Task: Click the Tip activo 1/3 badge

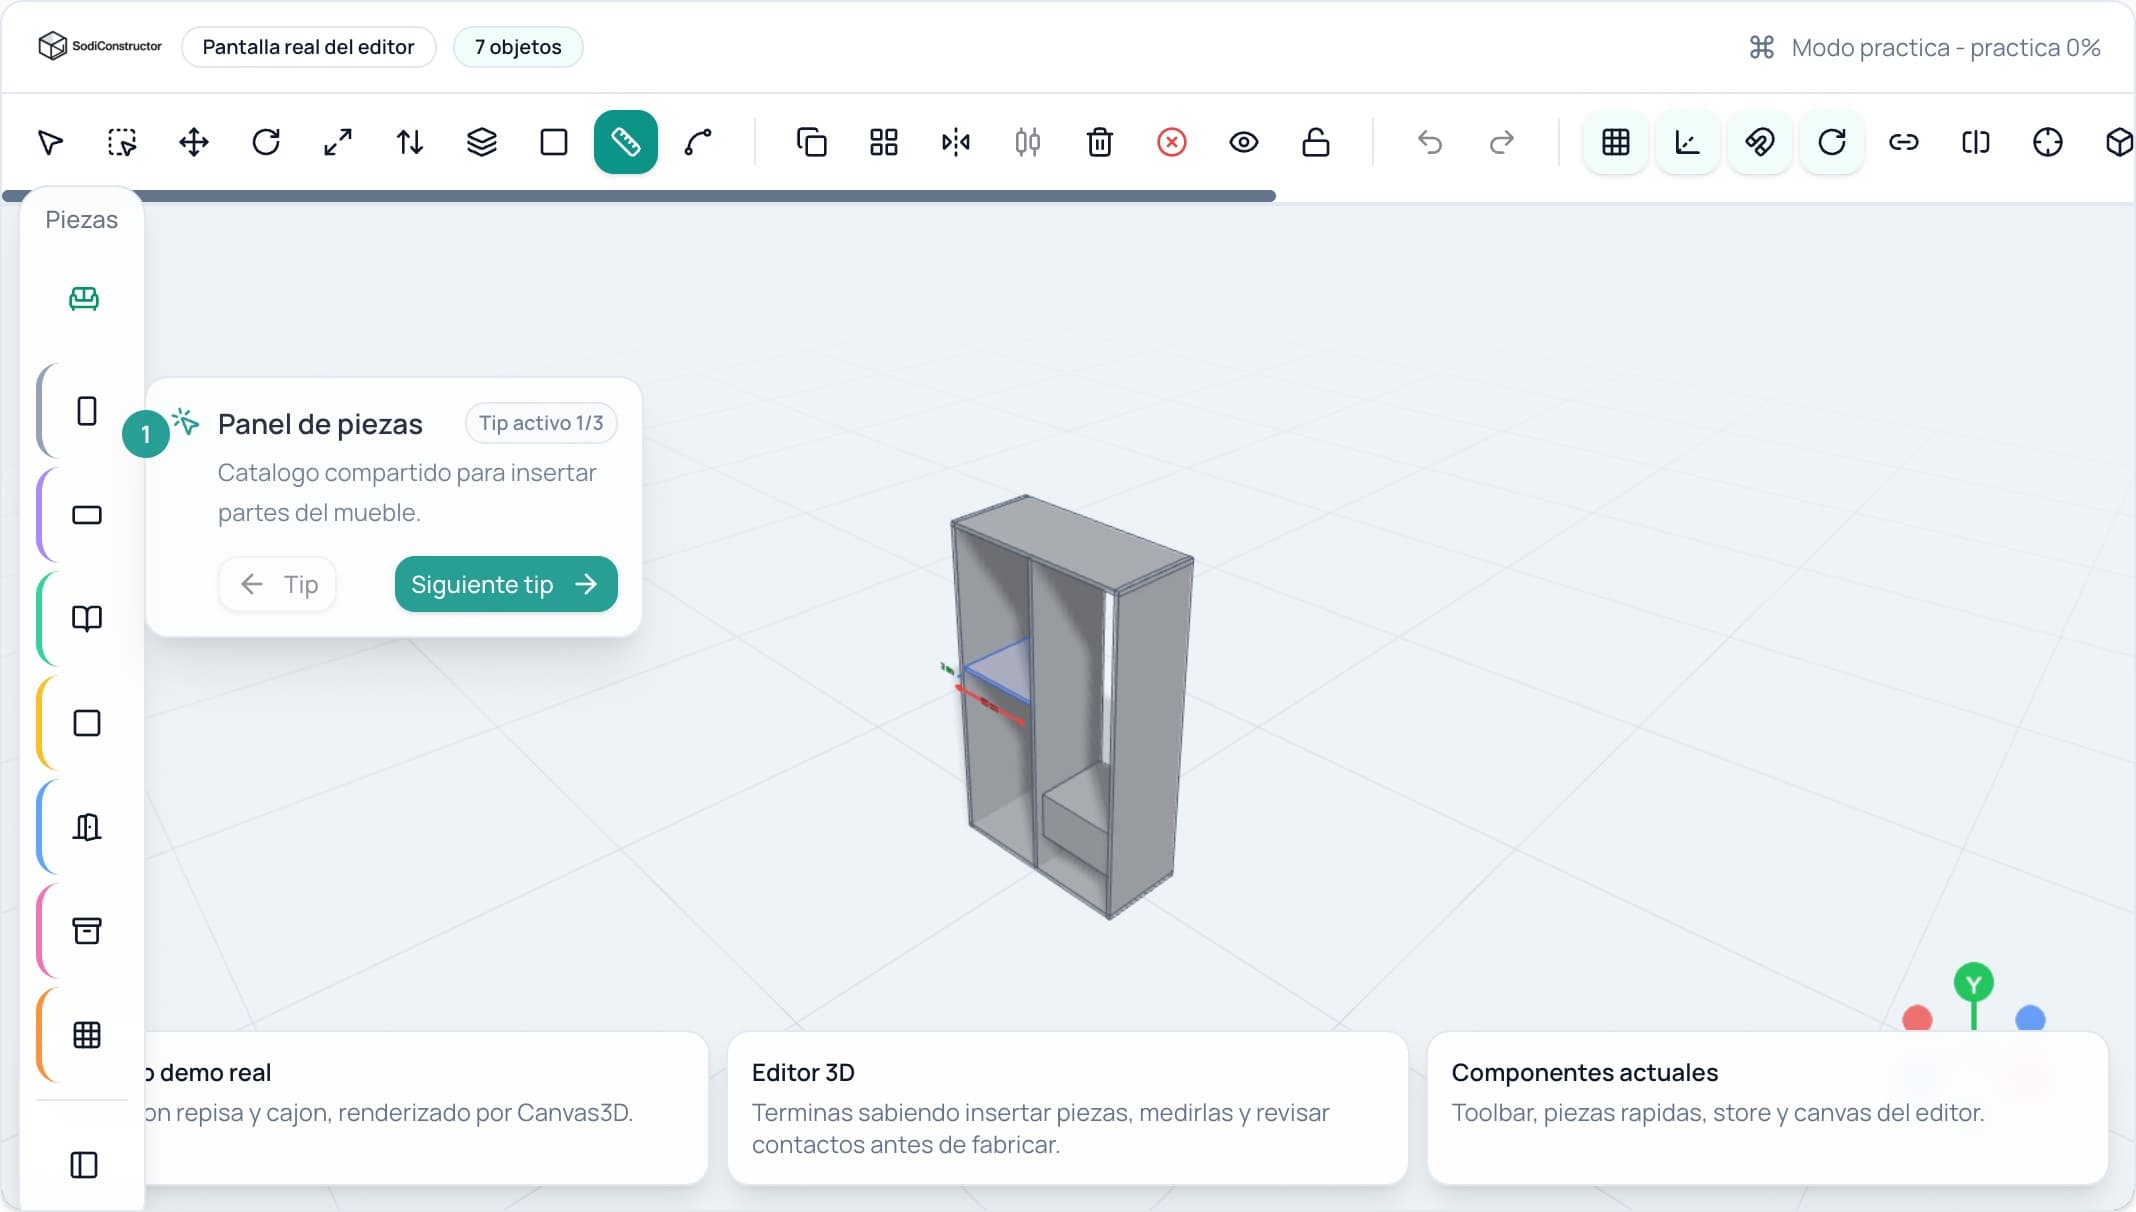Action: coord(541,423)
